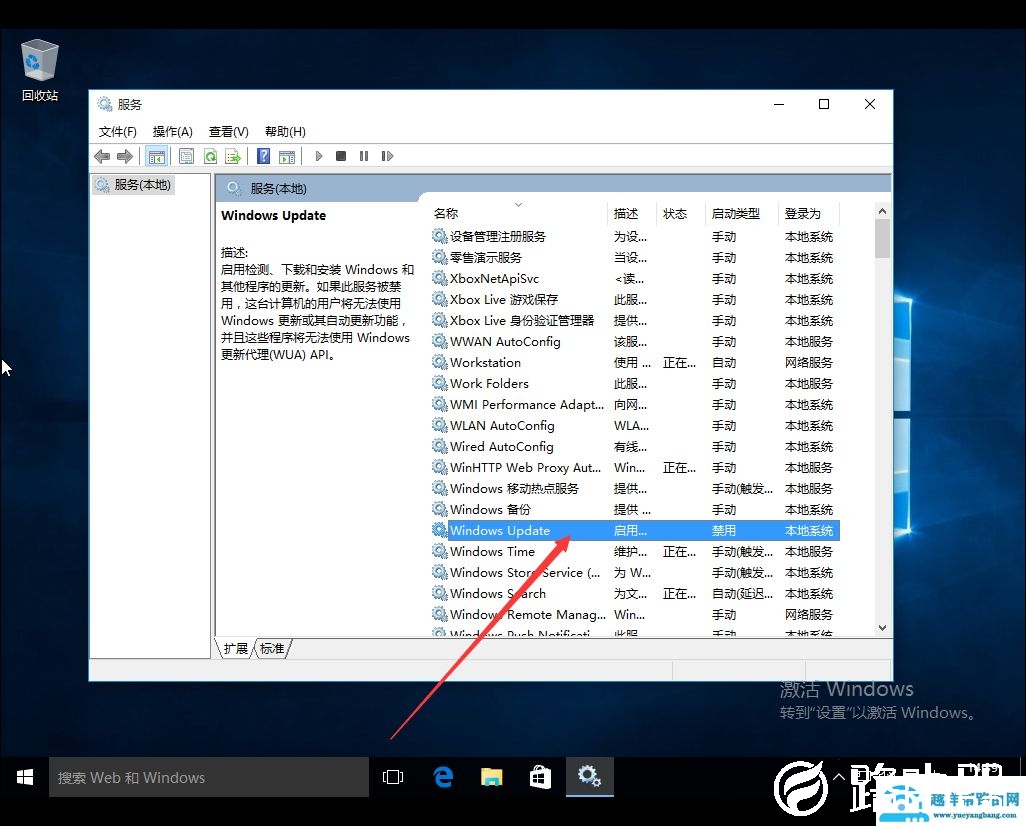Select Xbox Live 身份验证管理器 service
The image size is (1026, 826).
pyautogui.click(x=635, y=321)
